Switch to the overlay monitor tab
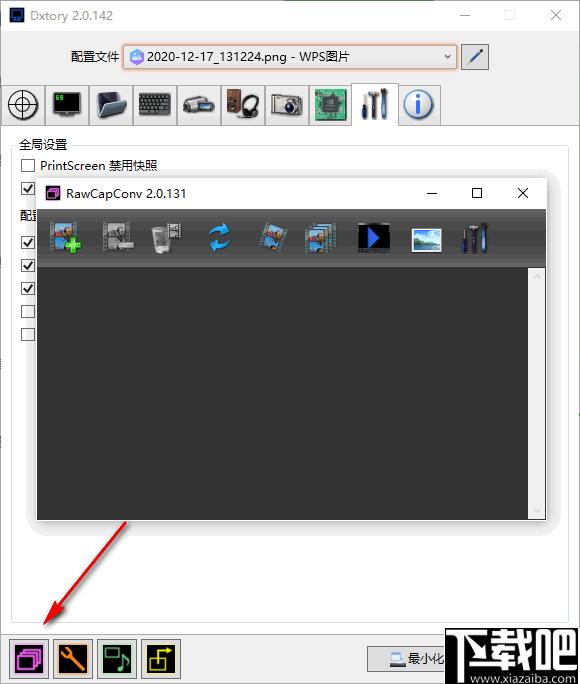Image resolution: width=580 pixels, height=684 pixels. tap(67, 105)
